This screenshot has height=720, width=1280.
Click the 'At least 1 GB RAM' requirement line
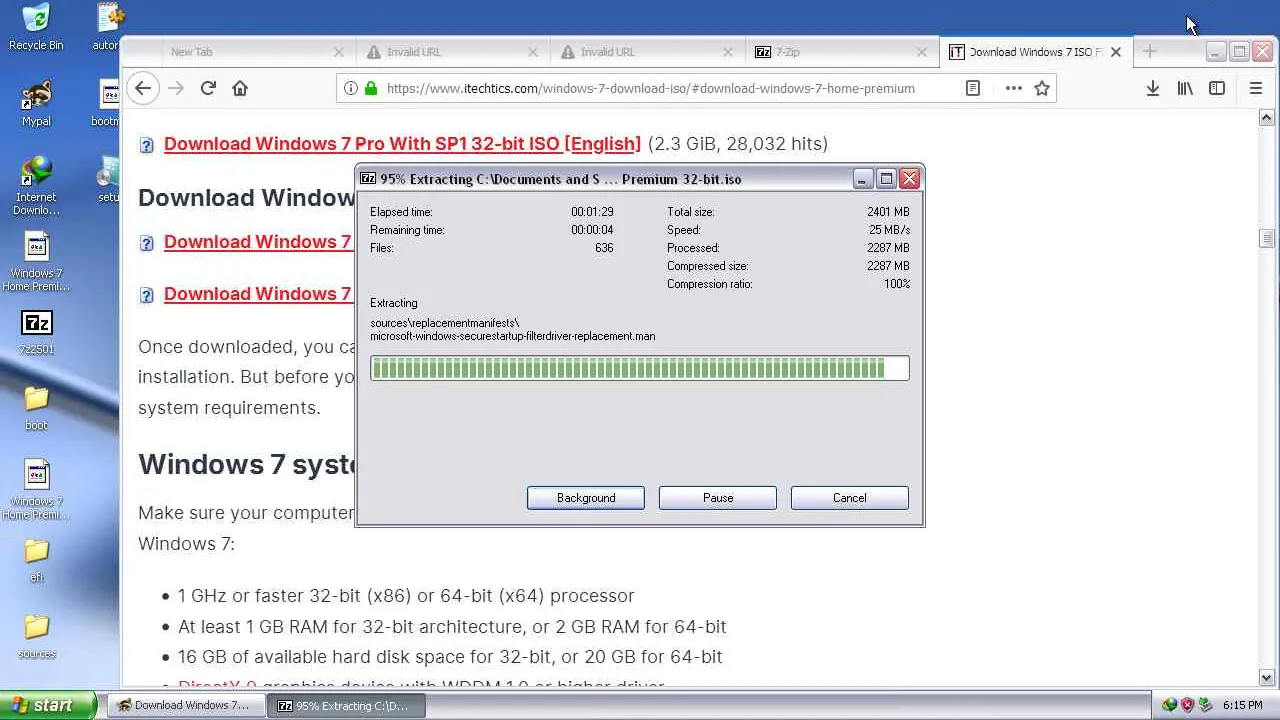pyautogui.click(x=452, y=627)
